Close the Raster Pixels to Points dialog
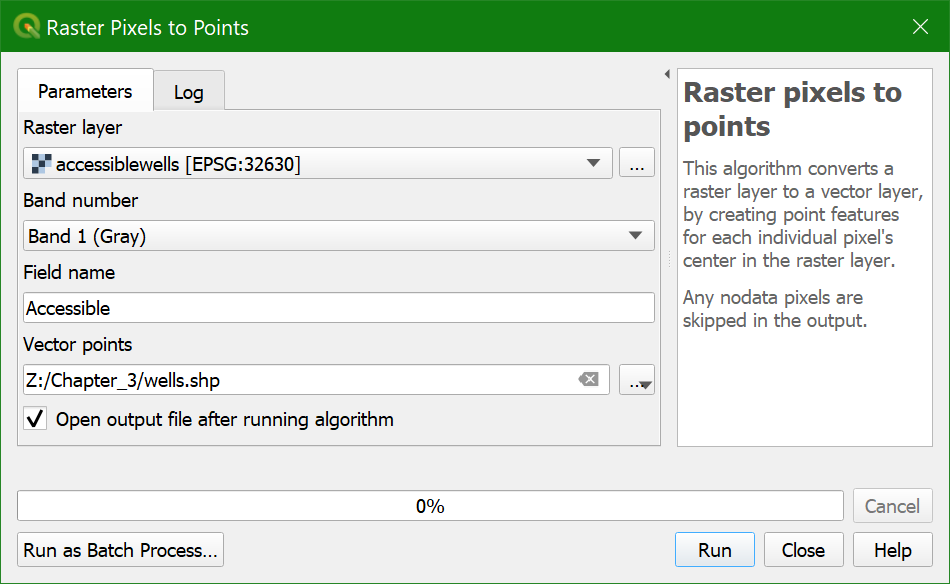 [x=920, y=27]
